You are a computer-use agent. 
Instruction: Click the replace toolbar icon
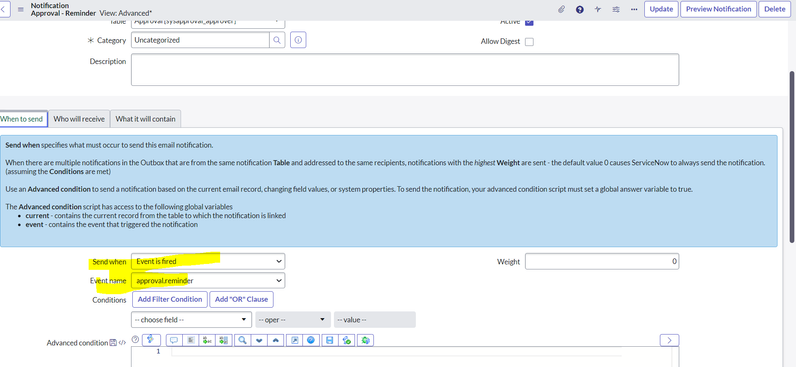point(207,340)
